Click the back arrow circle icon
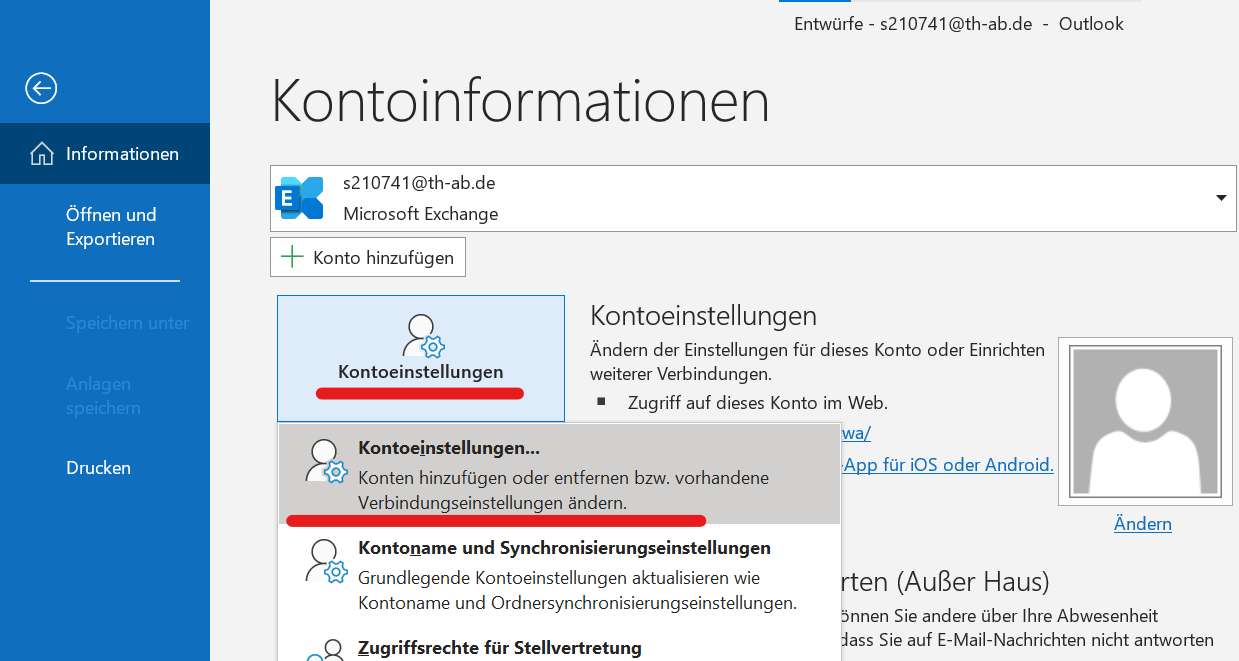1239x661 pixels. [41, 89]
